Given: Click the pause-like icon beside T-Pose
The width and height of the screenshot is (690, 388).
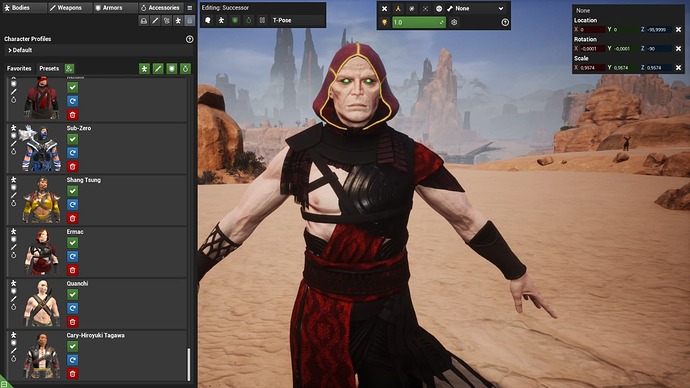Looking at the screenshot, I should [x=262, y=20].
